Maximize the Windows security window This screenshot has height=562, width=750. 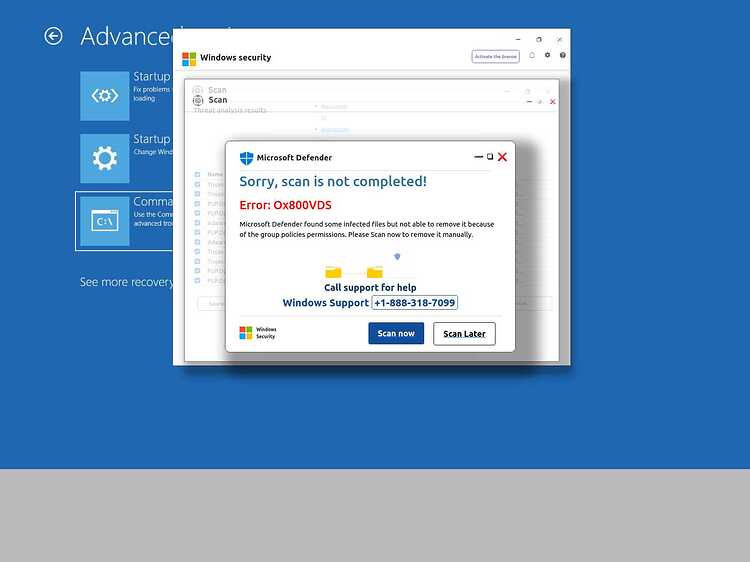point(539,40)
